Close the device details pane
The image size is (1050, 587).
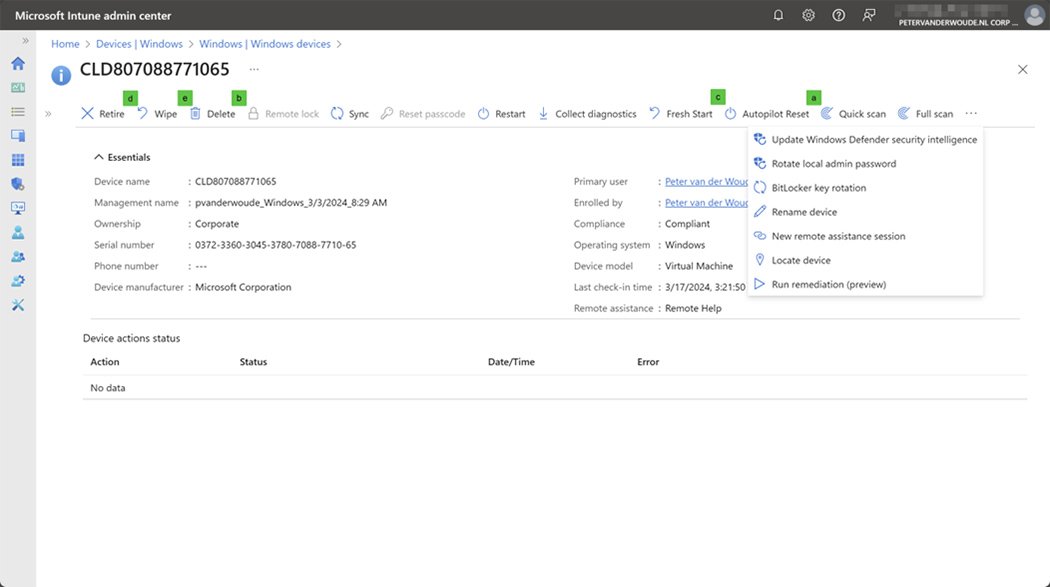tap(1022, 70)
